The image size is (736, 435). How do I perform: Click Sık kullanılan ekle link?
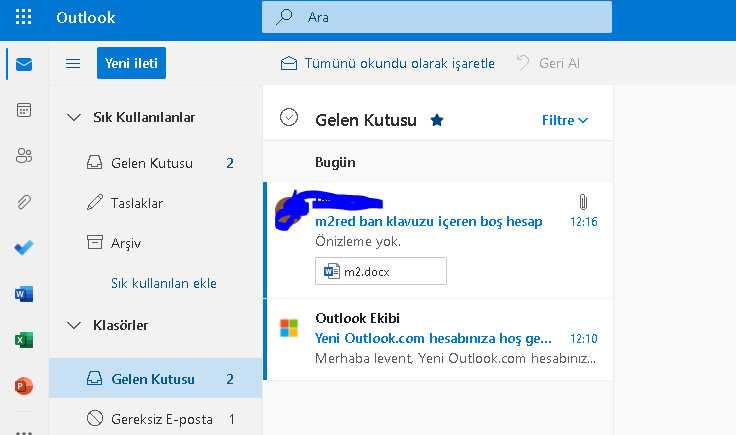click(164, 283)
